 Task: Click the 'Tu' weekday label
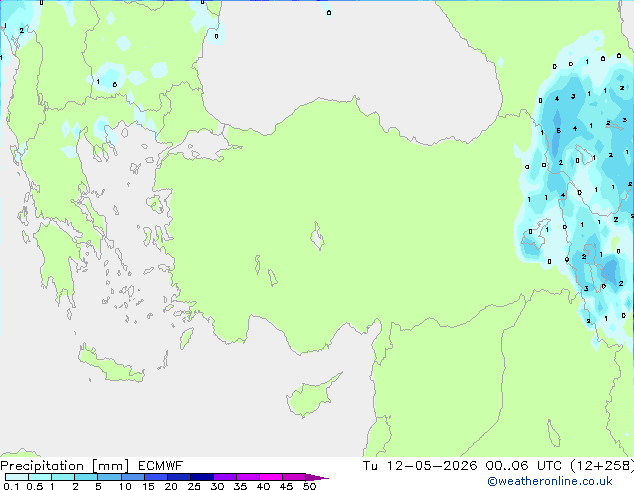coord(370,466)
